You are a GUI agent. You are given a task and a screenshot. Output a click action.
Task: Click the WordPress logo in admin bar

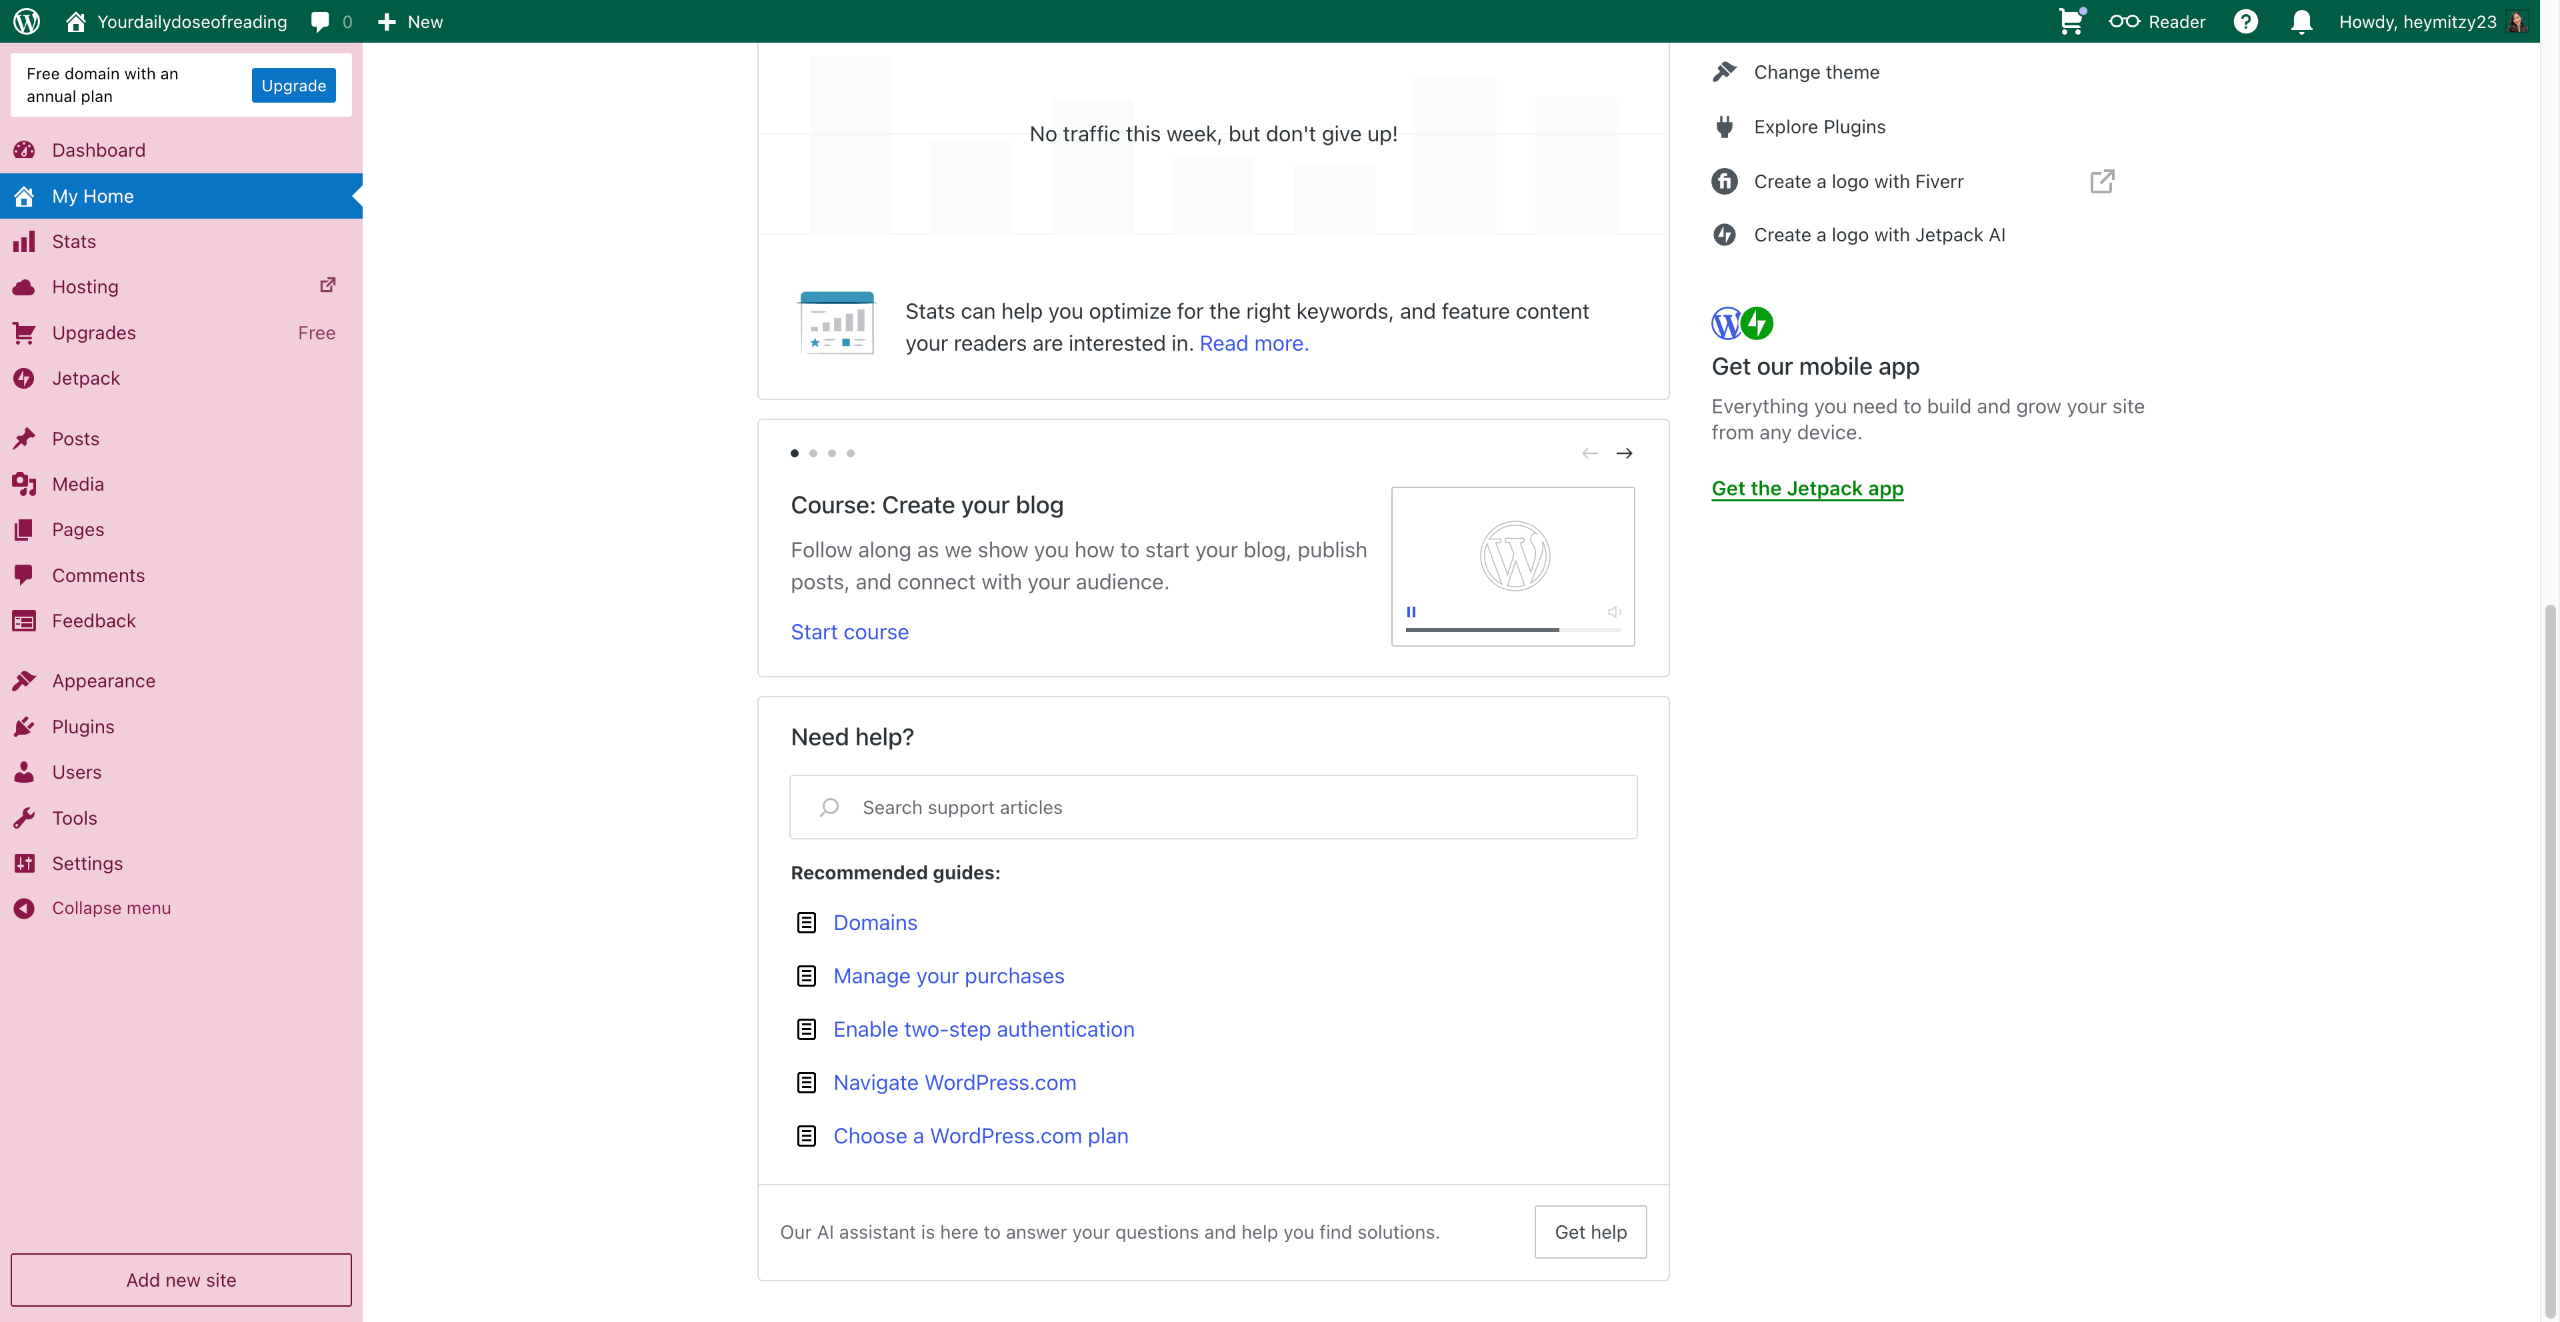27,21
